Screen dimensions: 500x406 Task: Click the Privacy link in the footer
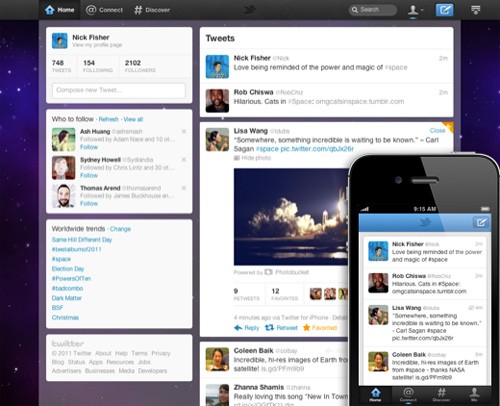[161, 353]
